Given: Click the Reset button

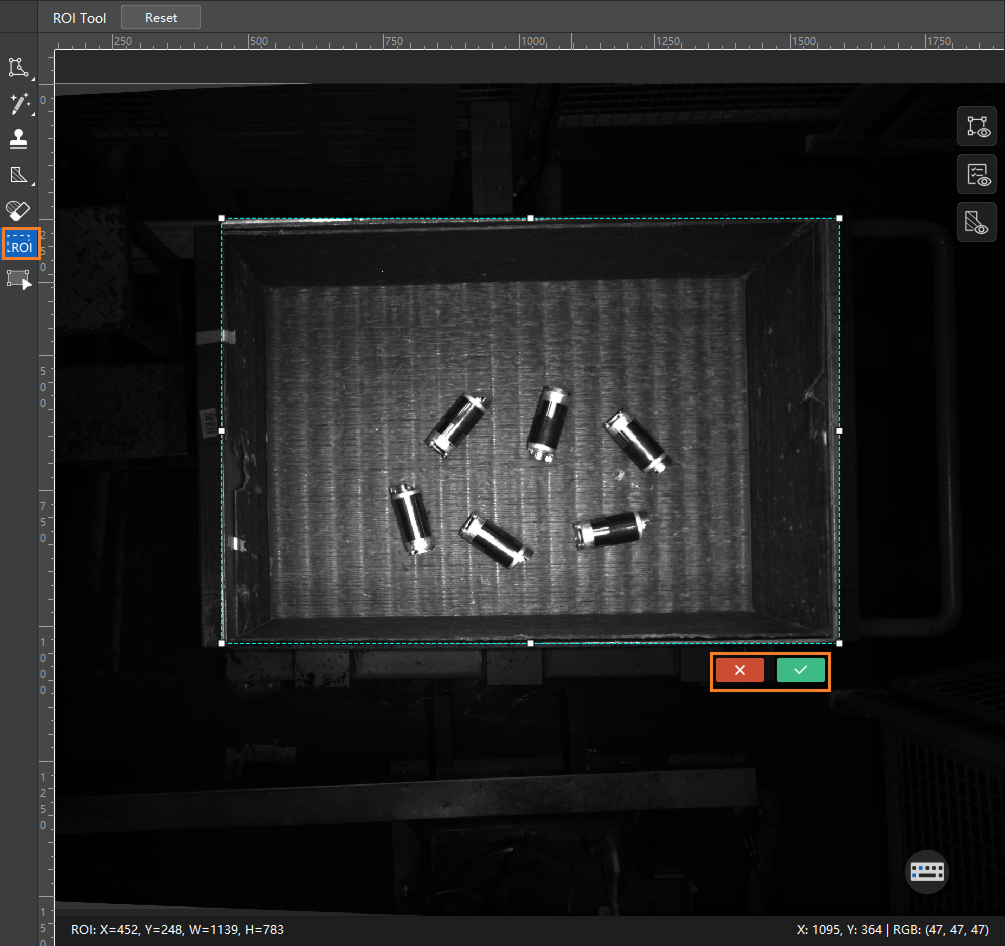Looking at the screenshot, I should coord(161,17).
